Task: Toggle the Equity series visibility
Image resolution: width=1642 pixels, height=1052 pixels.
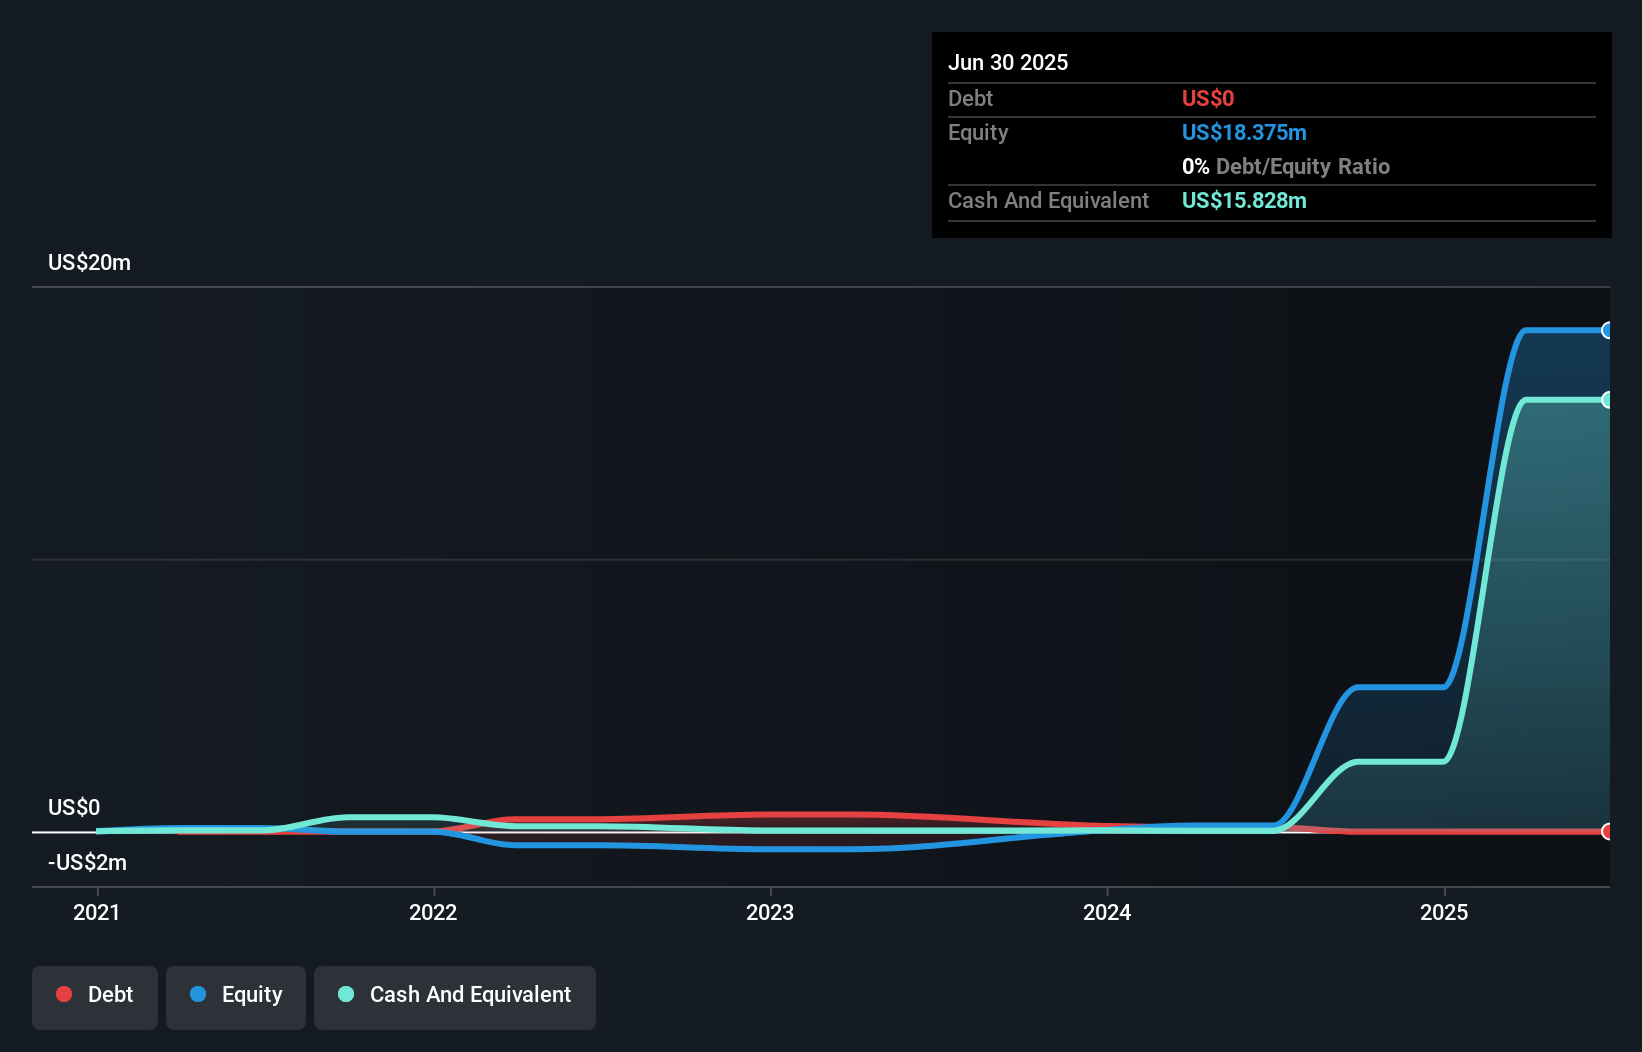Action: click(x=235, y=996)
